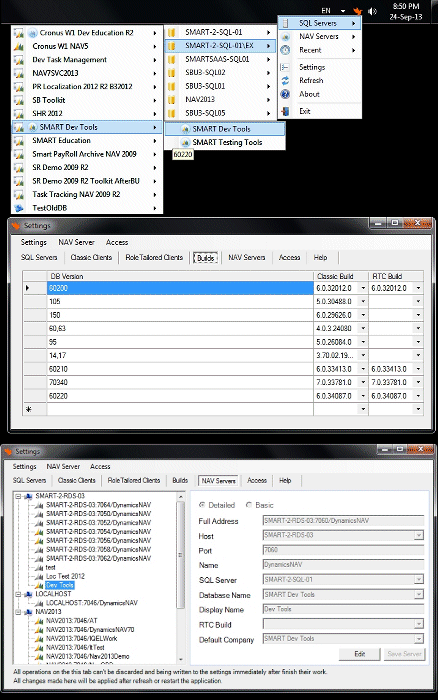This screenshot has height=700, width=438.
Task: Select the SMART-2-SQL-01\EX server entry
Action: 220,46
